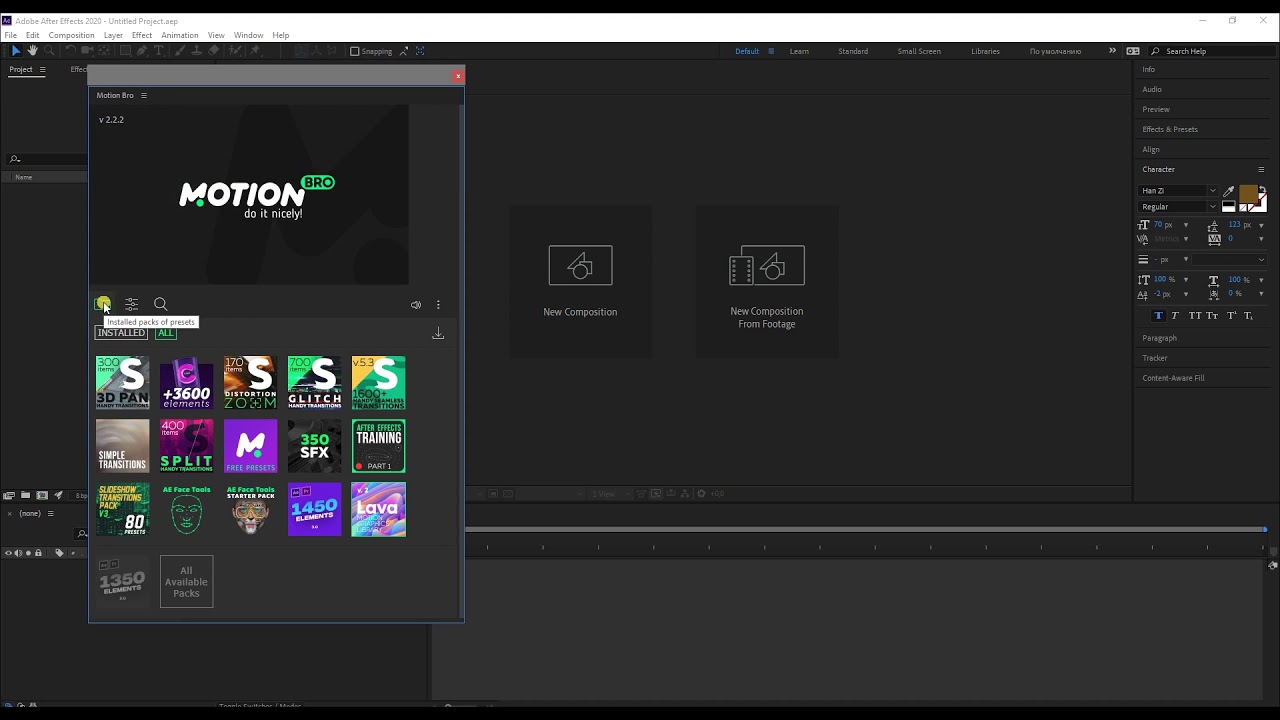
Task: Click the black and white swatch
Action: point(1228,206)
